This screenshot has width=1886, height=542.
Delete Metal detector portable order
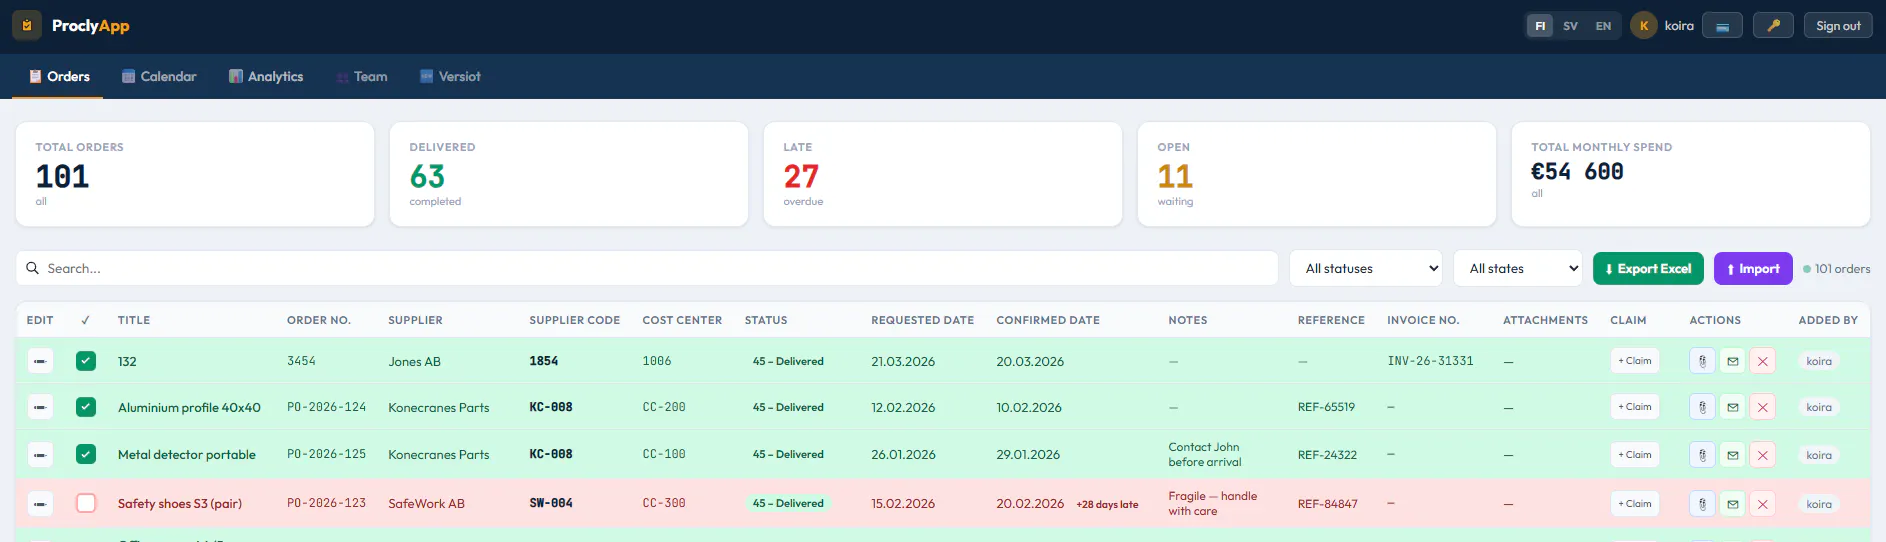click(x=1763, y=455)
